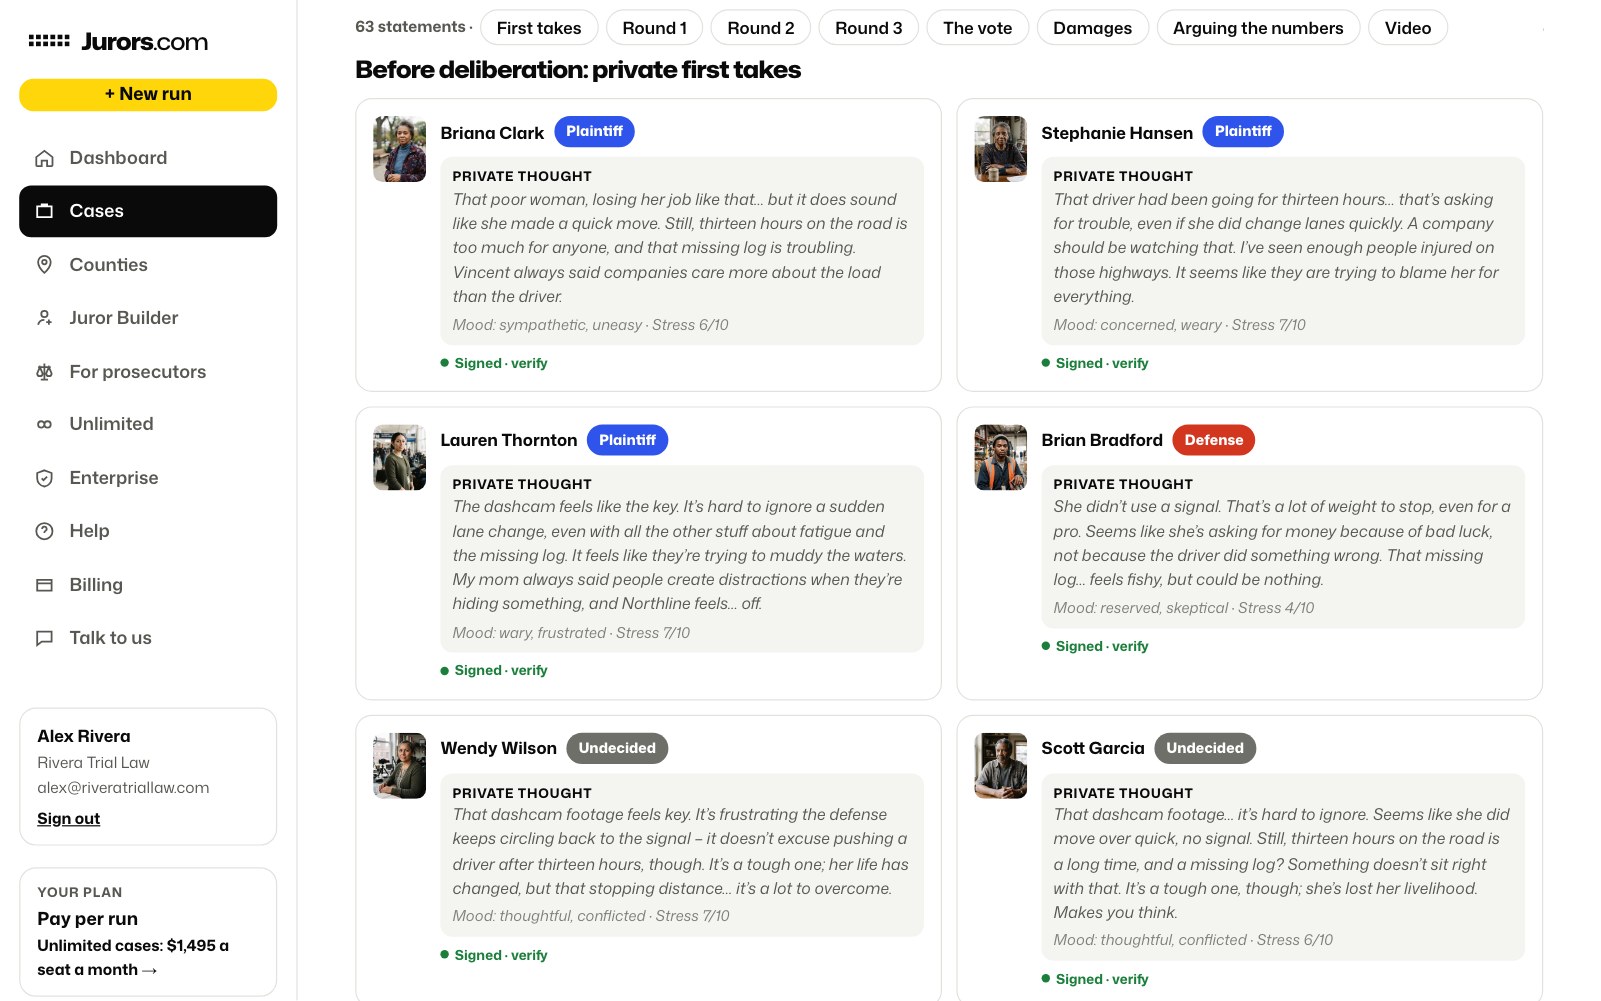Open Stephanie Hansen's juror photo

[1000, 149]
